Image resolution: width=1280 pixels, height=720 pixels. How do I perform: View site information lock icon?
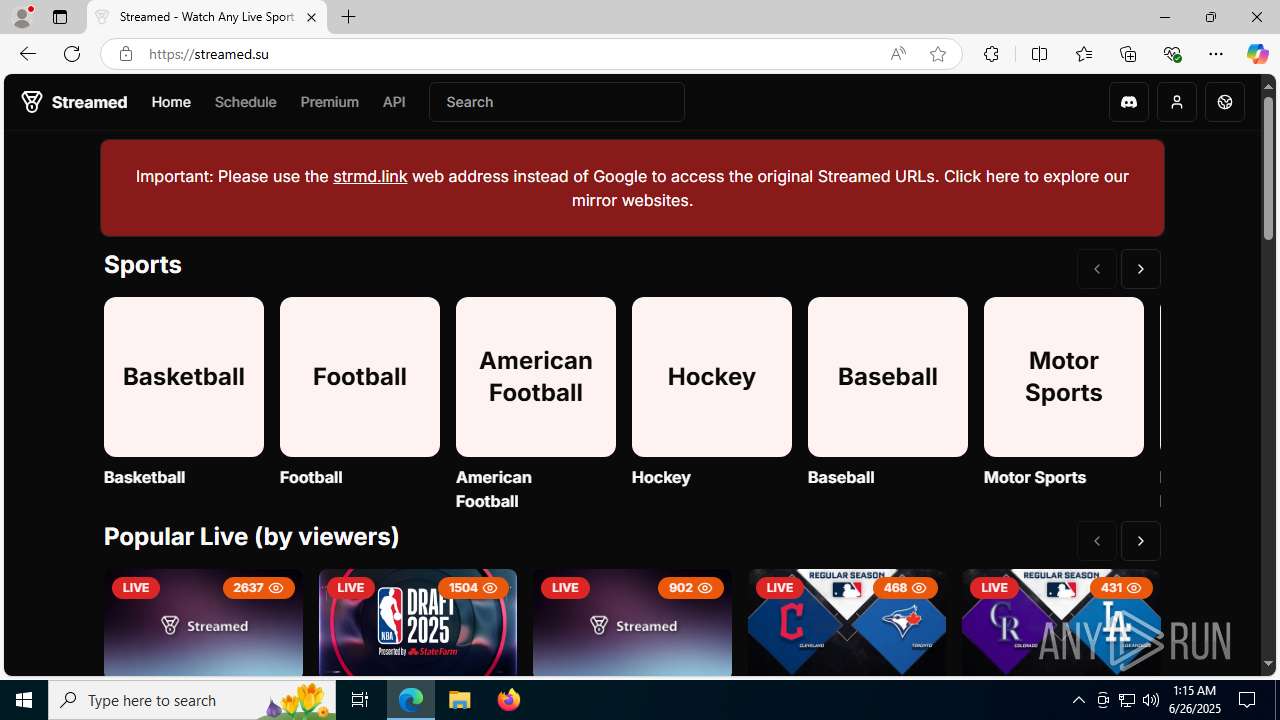tap(125, 54)
